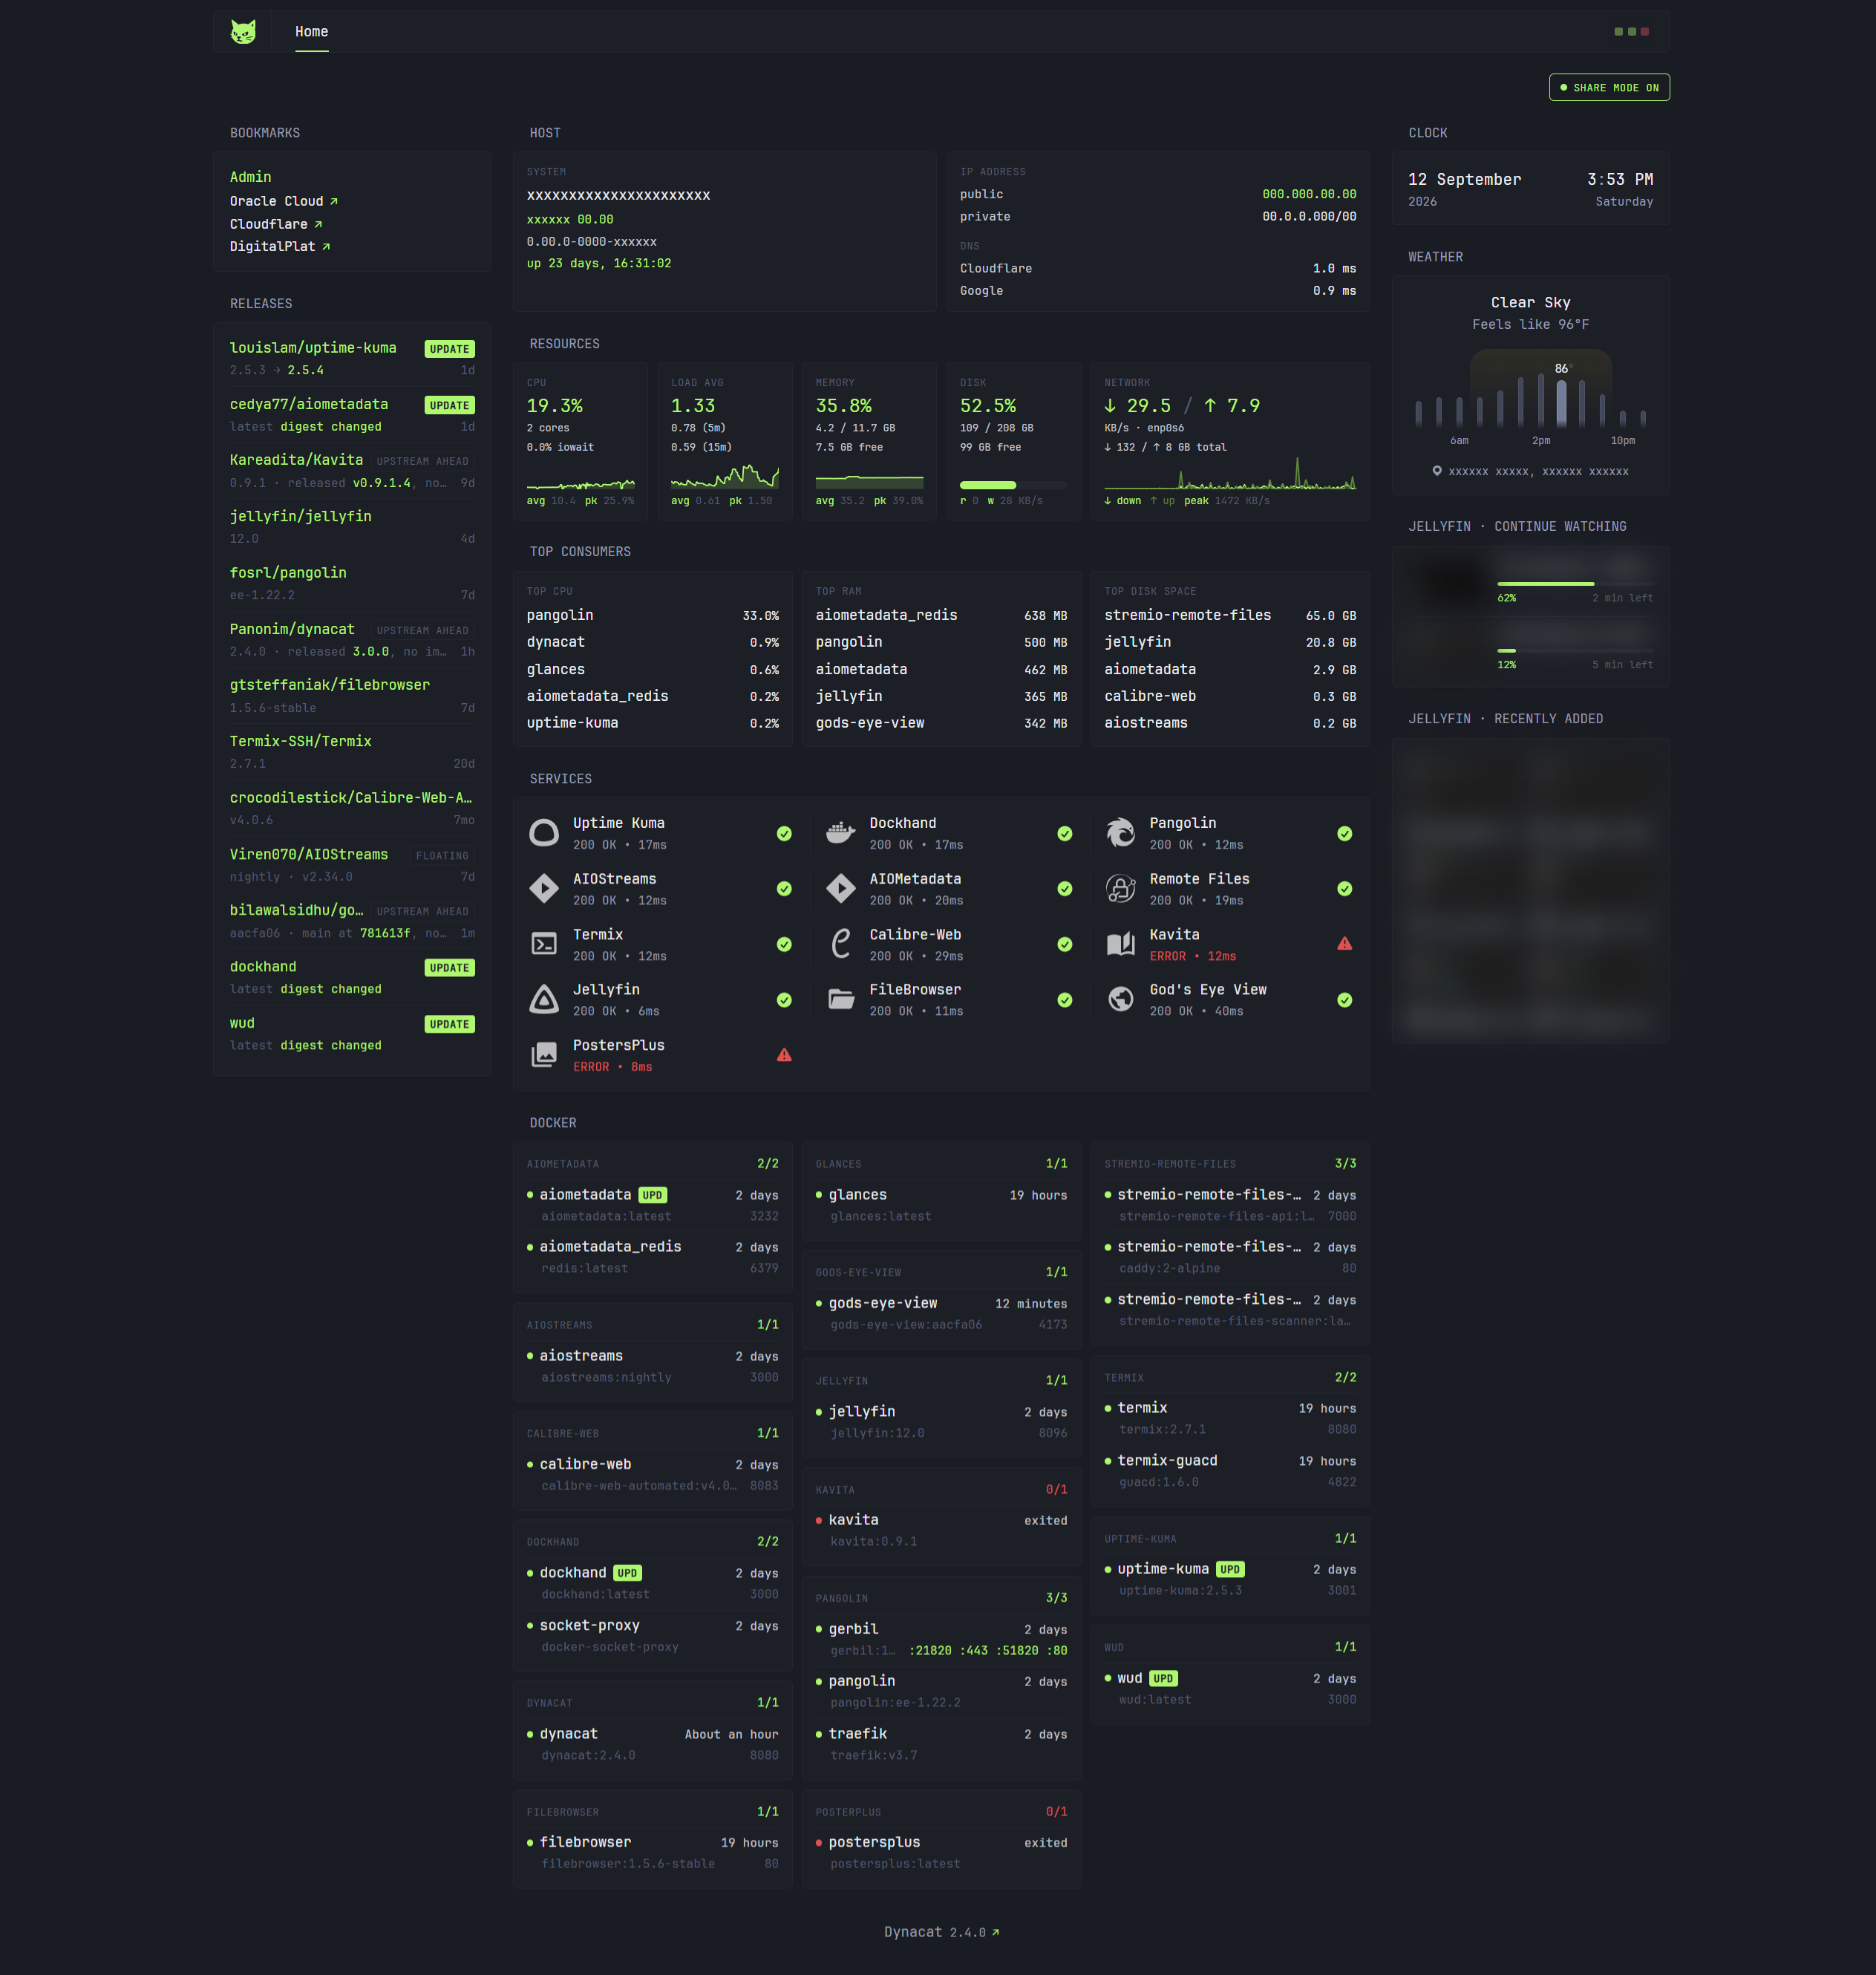Click PostersPlus red error warning icon
Image resolution: width=1876 pixels, height=1975 pixels.
tap(784, 1055)
